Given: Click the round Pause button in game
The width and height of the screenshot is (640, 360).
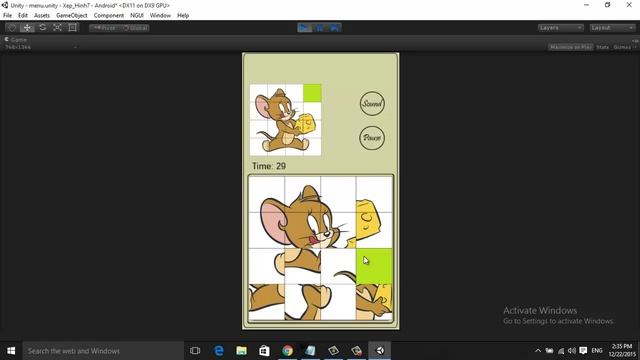Looking at the screenshot, I should coord(372,138).
